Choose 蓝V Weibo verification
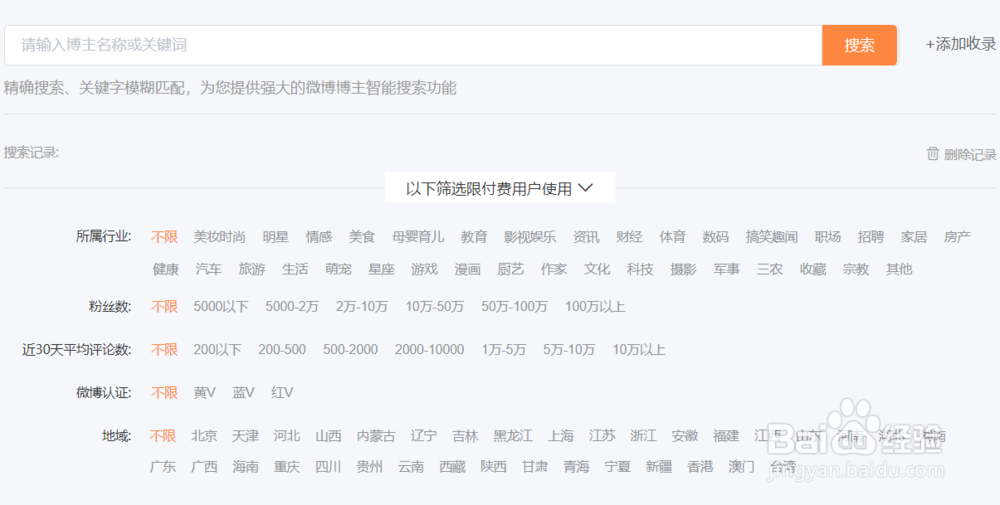 (x=244, y=393)
